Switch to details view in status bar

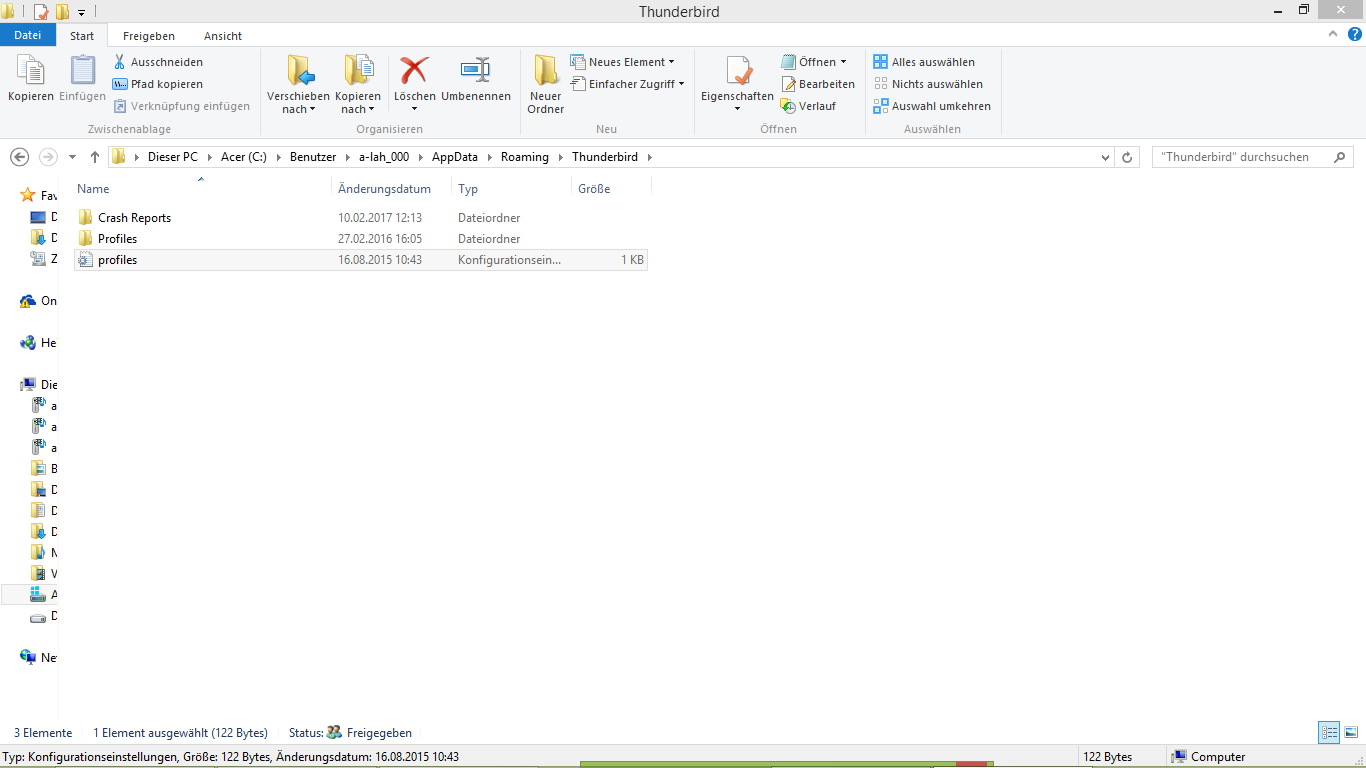(x=1329, y=733)
